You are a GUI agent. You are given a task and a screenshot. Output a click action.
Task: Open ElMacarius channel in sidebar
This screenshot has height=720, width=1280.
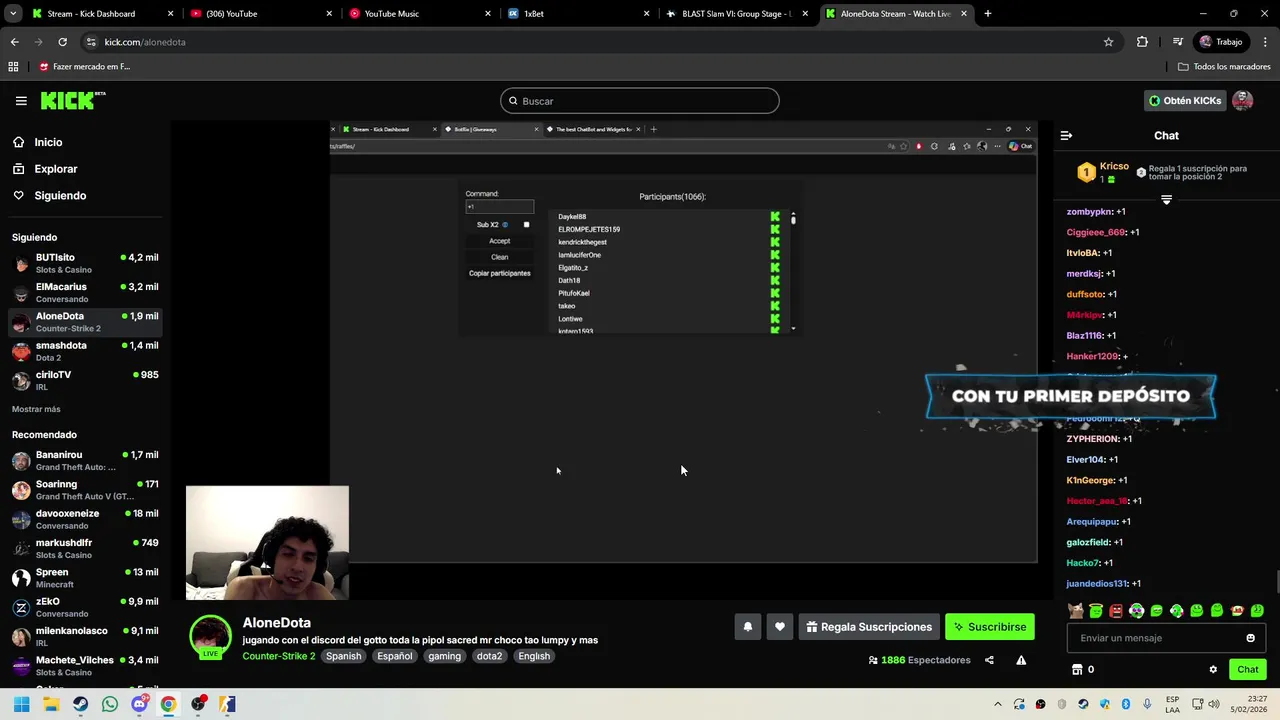(85, 292)
